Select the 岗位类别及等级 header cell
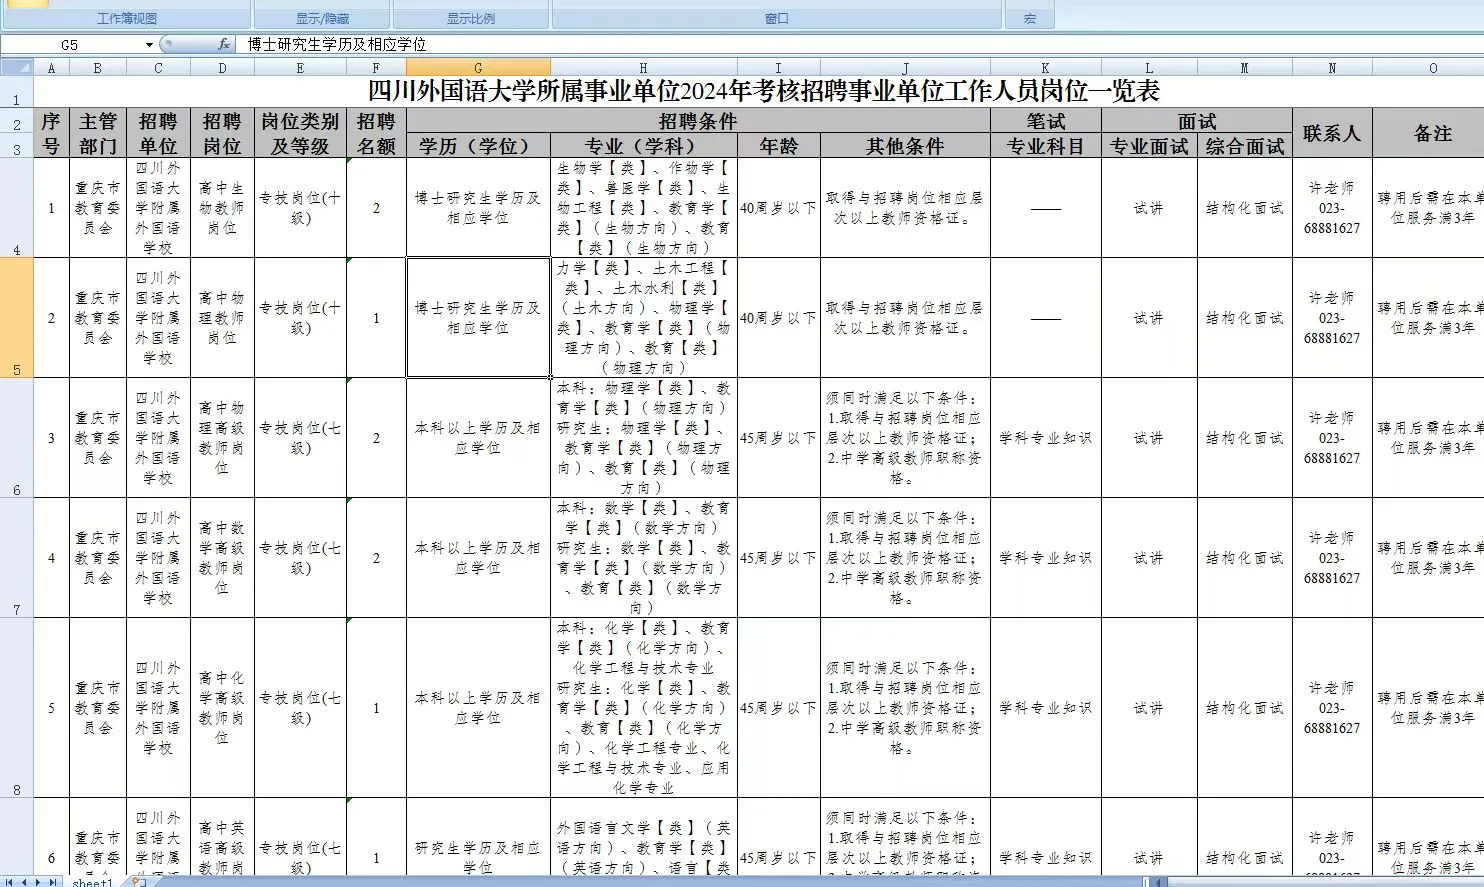 [300, 133]
